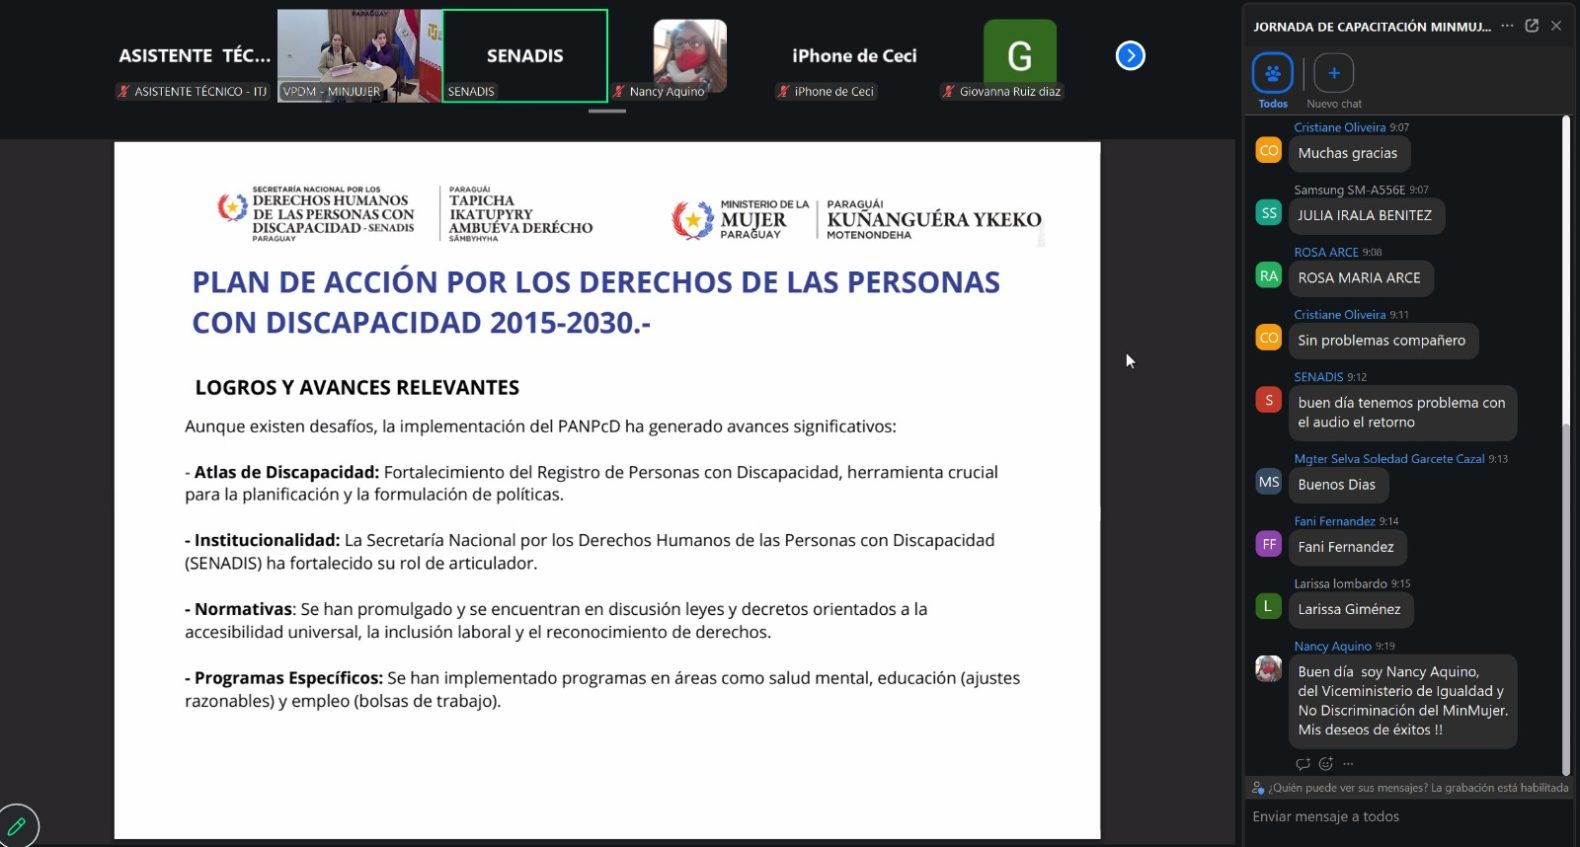
Task: Click Cristiane Oliveira's CO avatar at 9:11
Action: 1268,337
